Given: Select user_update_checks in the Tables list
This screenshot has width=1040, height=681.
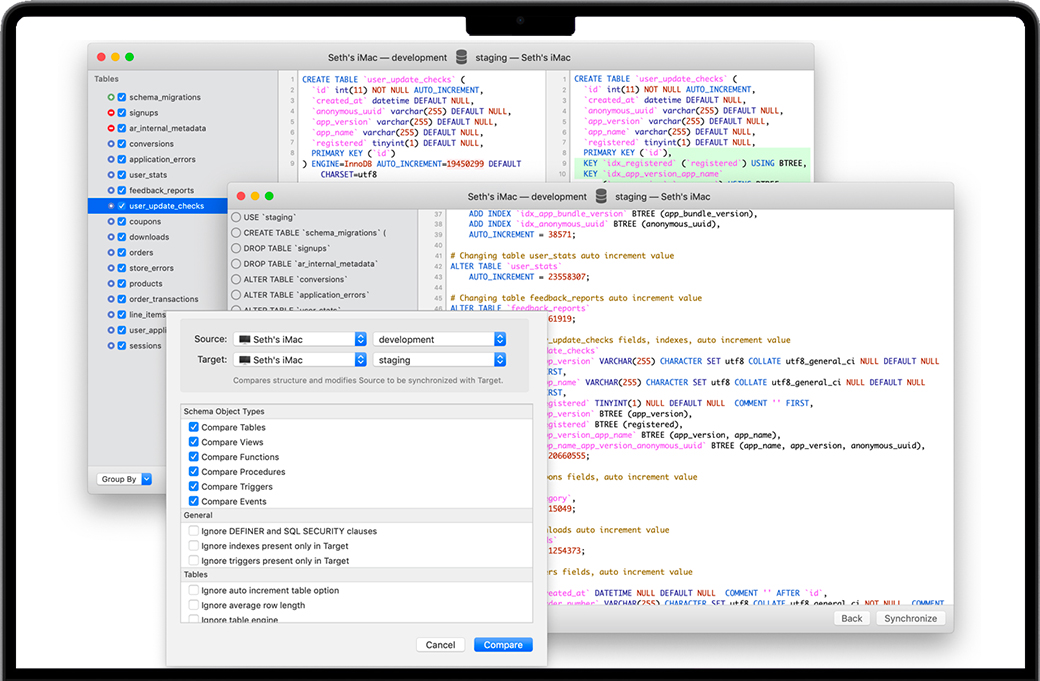Looking at the screenshot, I should (166, 207).
